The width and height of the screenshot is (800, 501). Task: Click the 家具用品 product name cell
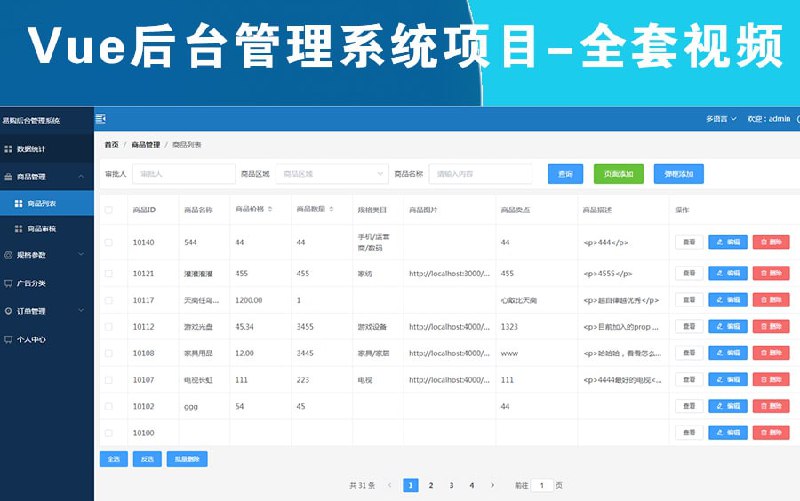198,353
